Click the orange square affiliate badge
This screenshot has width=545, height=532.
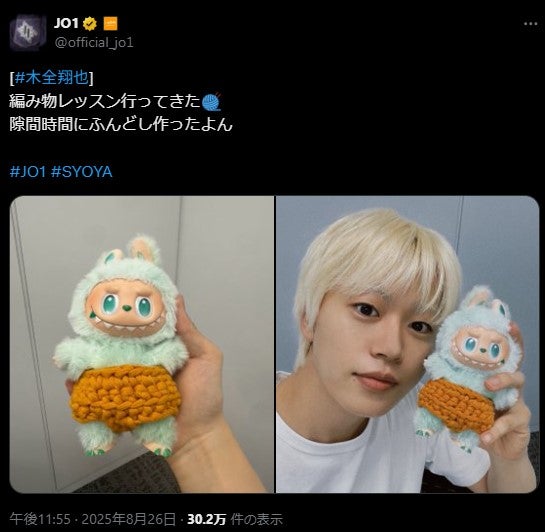click(111, 23)
